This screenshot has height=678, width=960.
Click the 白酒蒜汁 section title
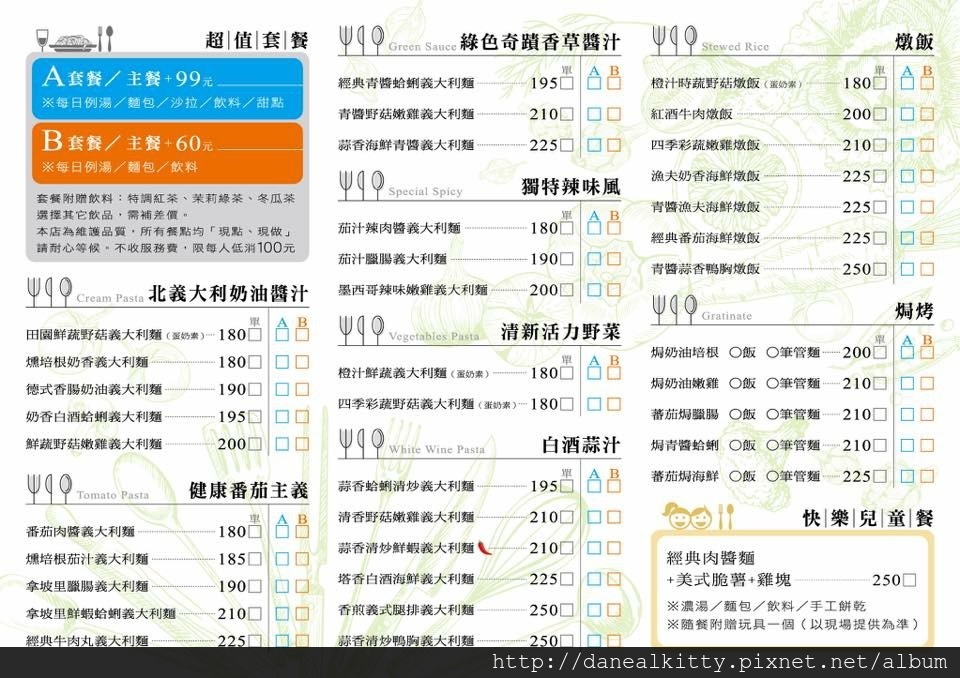click(580, 445)
